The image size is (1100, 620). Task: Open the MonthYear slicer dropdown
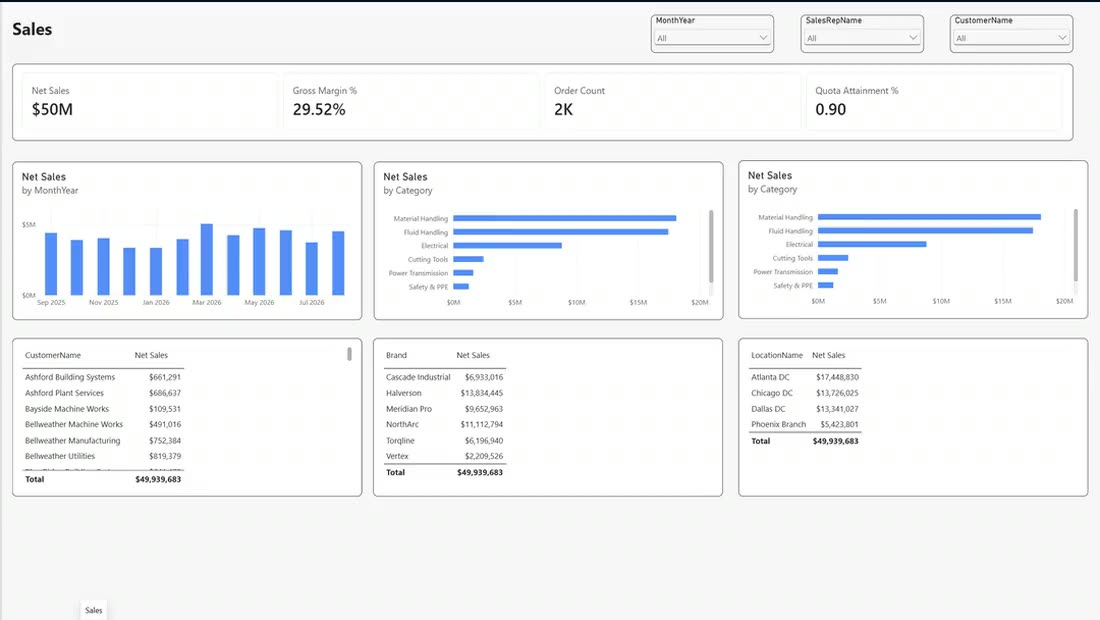[712, 38]
